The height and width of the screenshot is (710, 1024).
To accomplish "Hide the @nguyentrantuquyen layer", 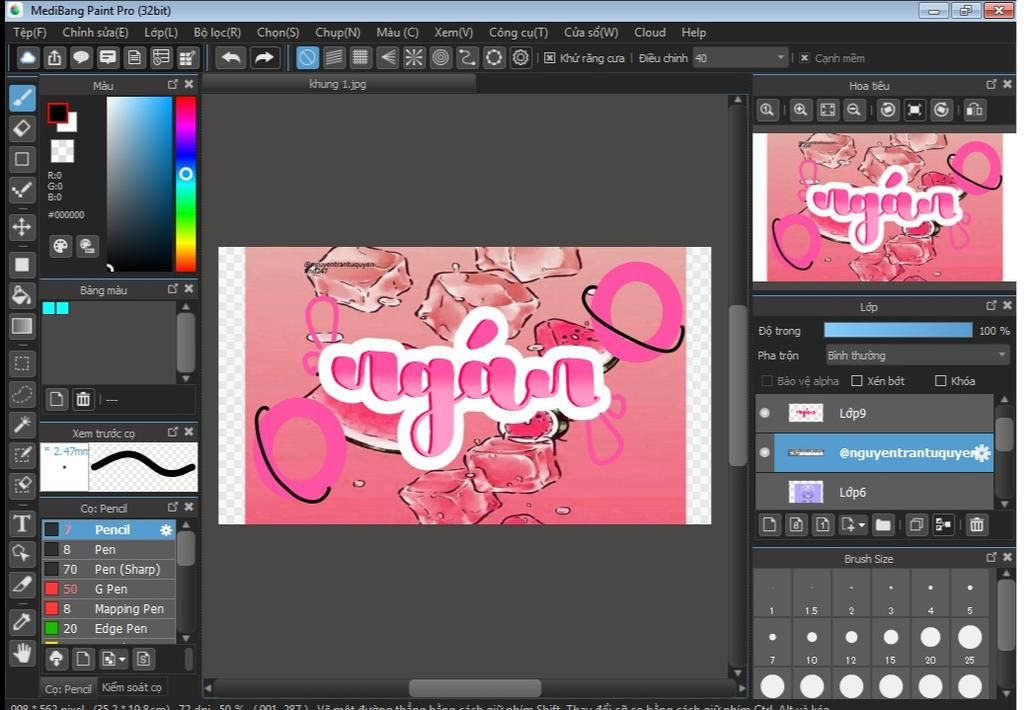I will click(765, 452).
